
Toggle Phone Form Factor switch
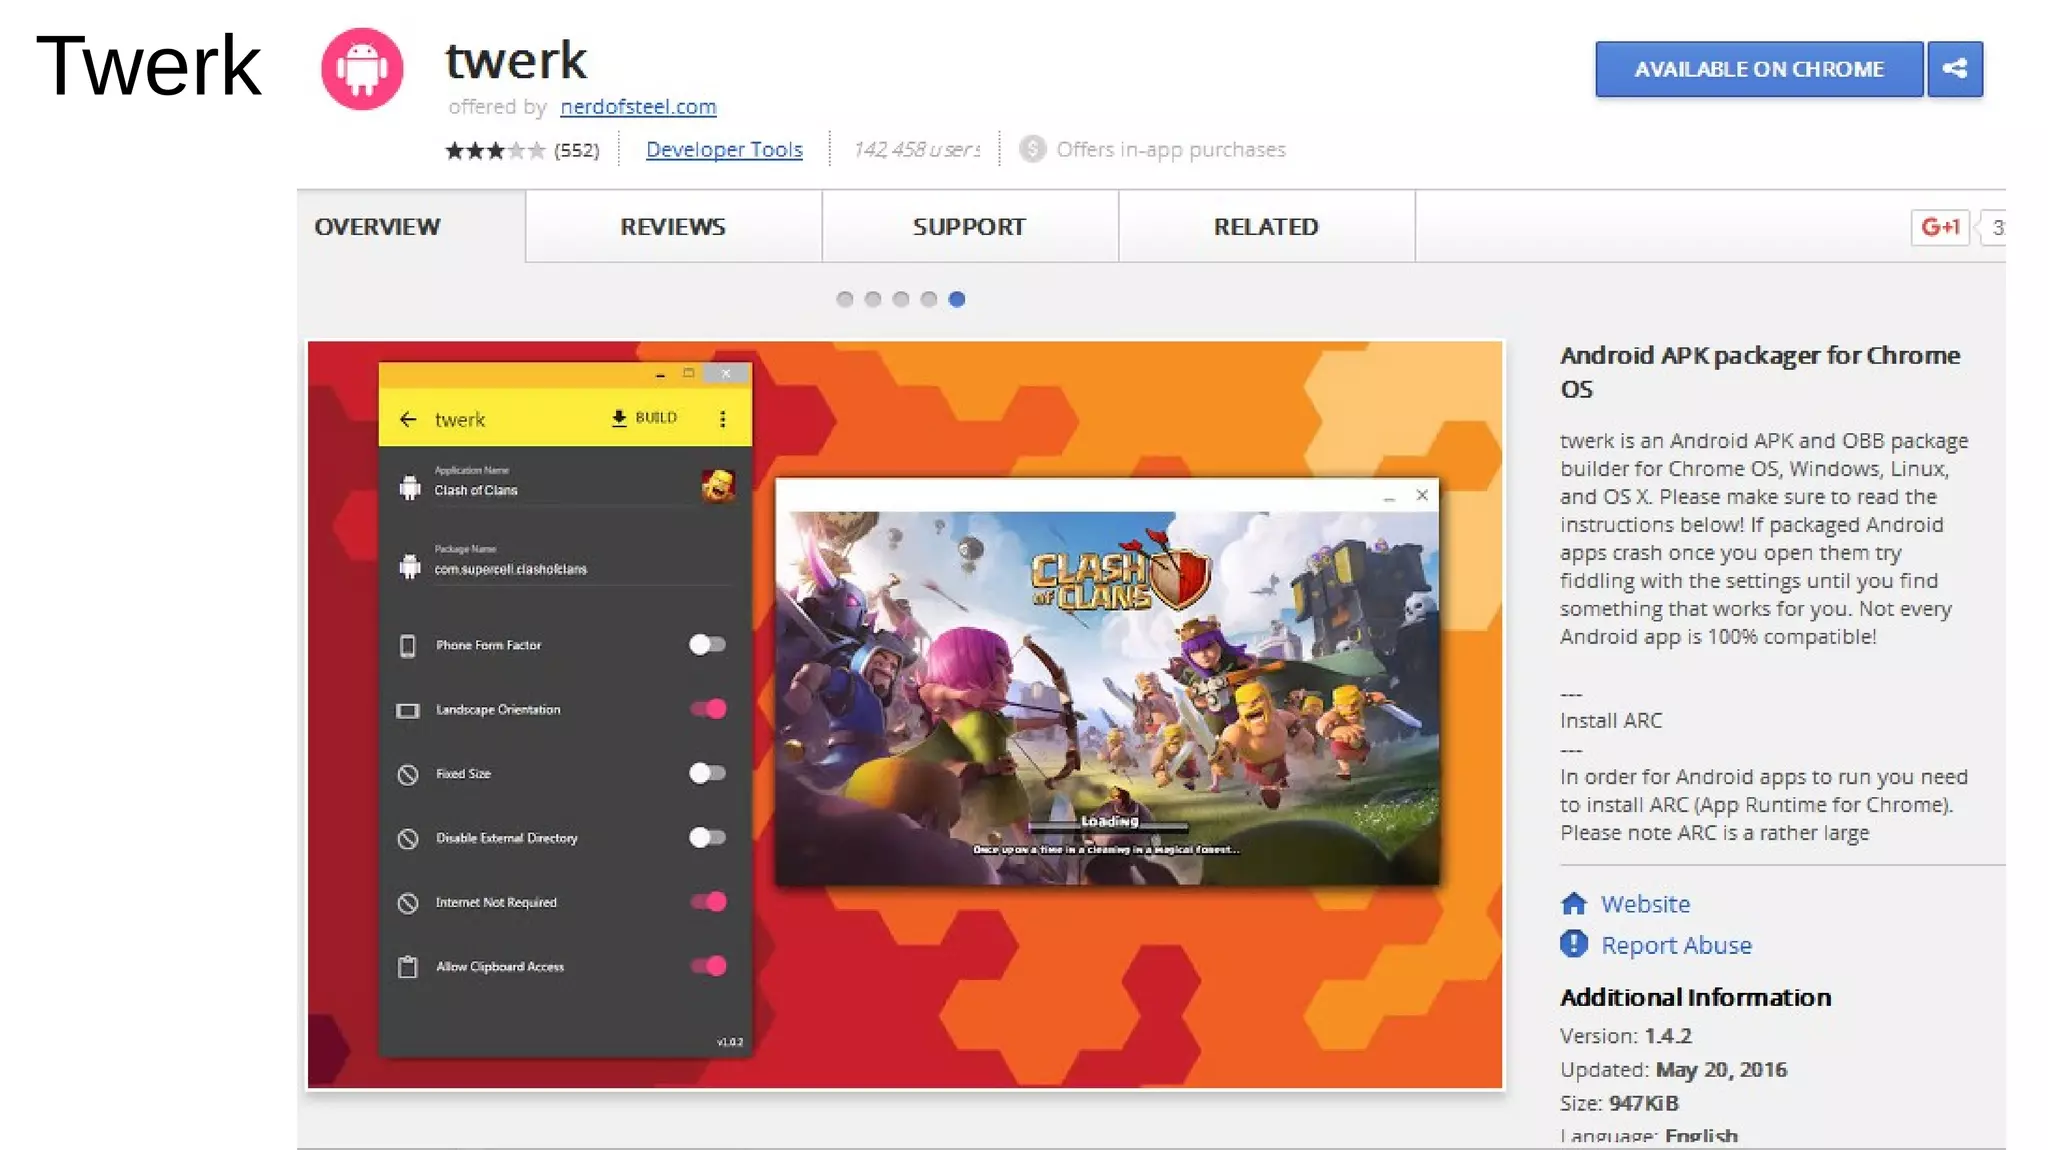[707, 645]
